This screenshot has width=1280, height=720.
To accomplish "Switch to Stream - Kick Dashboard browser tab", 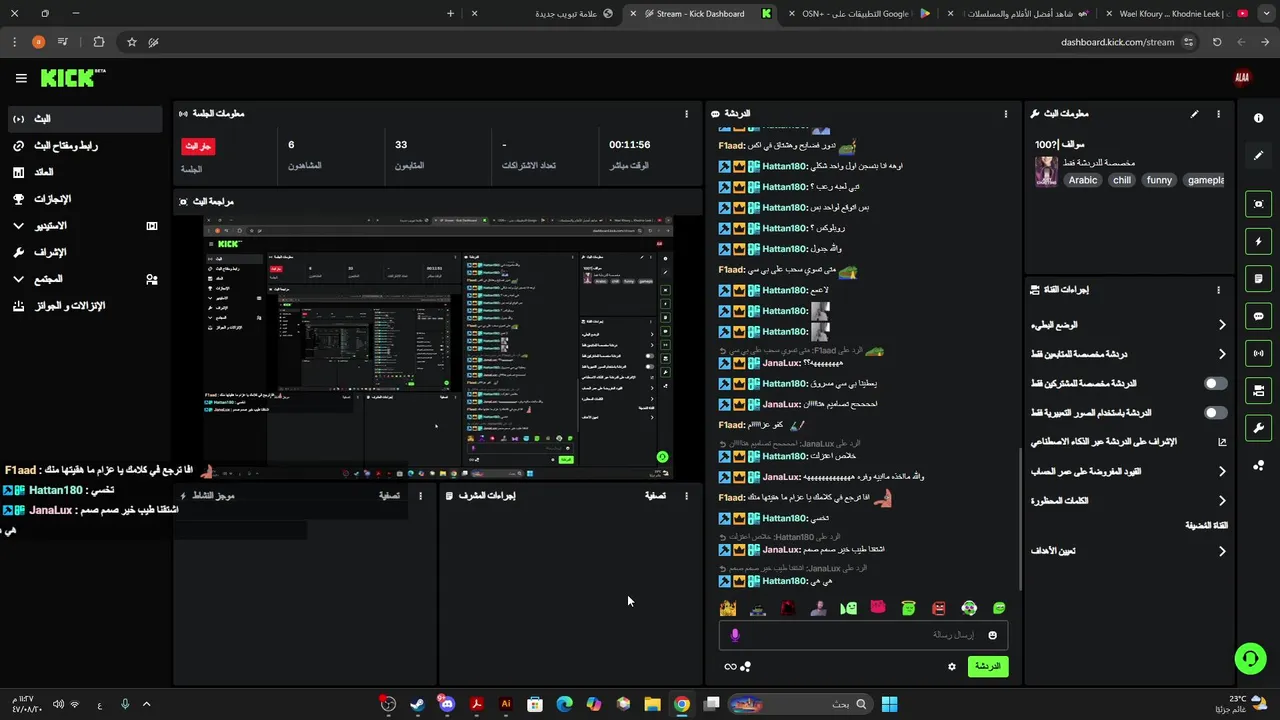I will [700, 14].
